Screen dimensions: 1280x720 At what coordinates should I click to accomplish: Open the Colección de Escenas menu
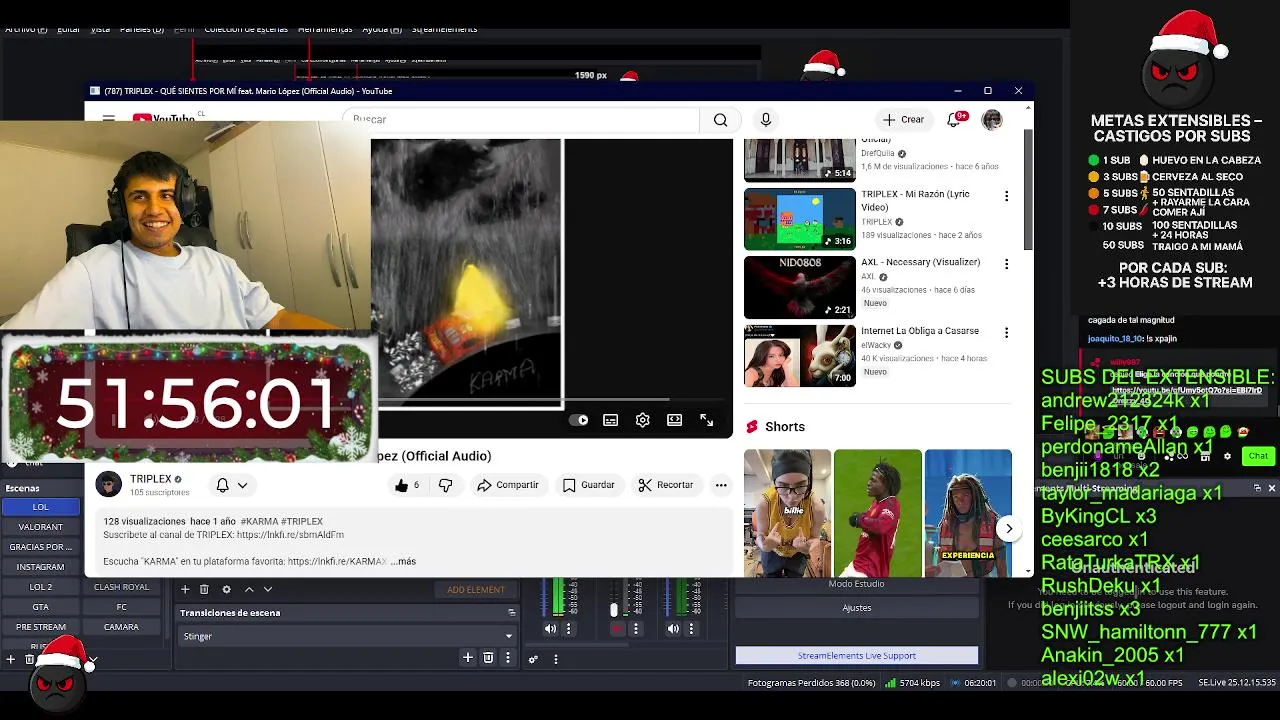(x=246, y=29)
